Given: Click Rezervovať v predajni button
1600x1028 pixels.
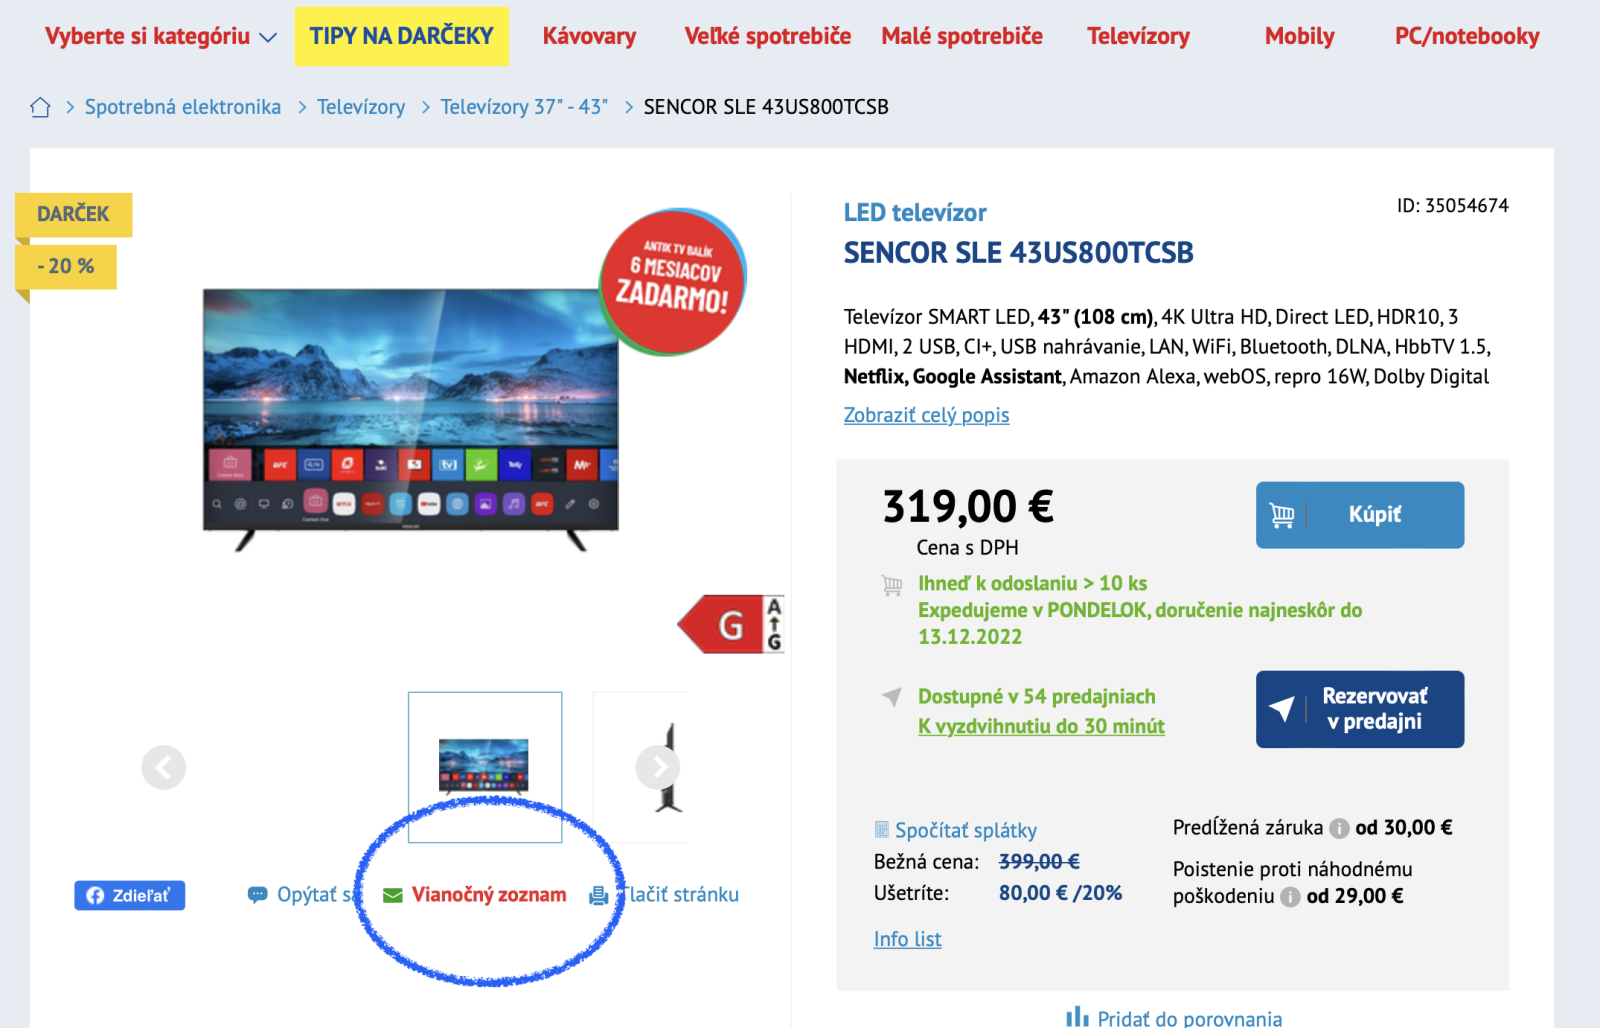Looking at the screenshot, I should point(1360,709).
